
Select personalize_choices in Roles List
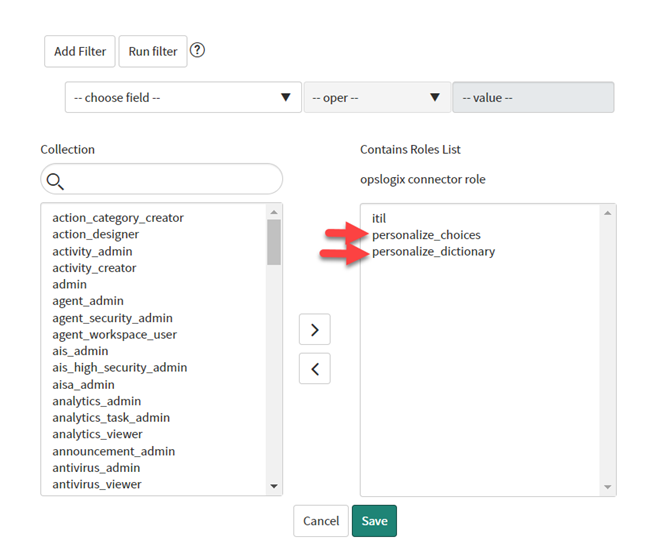click(x=426, y=235)
